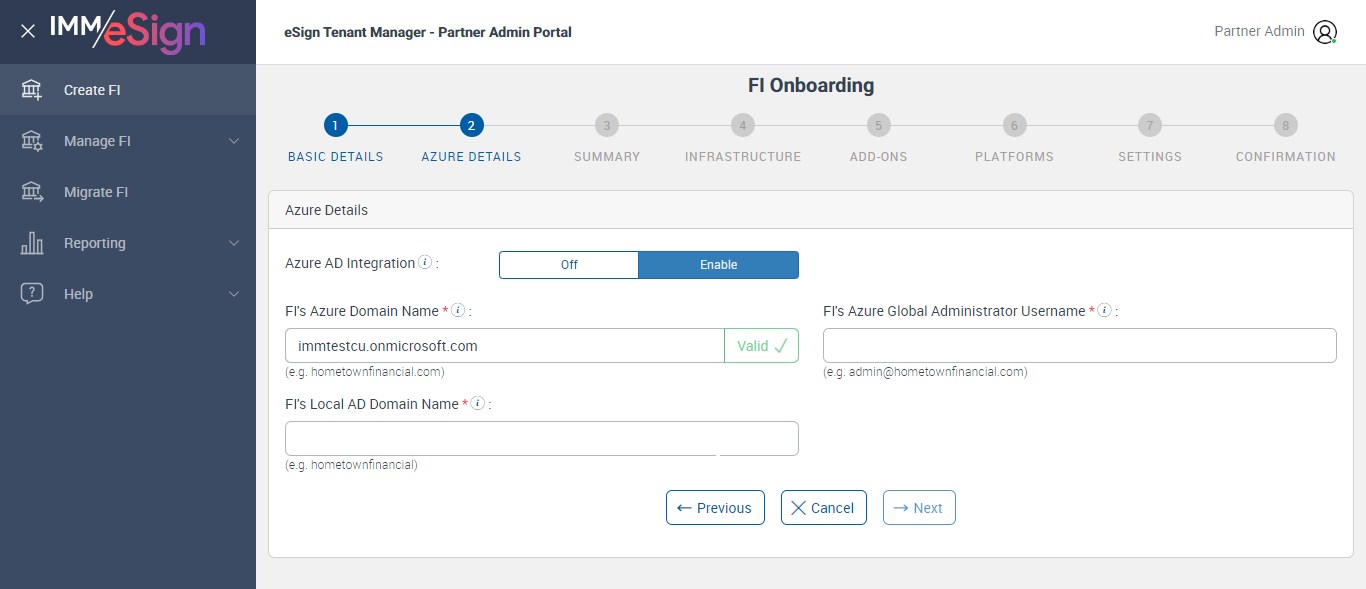The image size is (1366, 589).
Task: Expand the Manage FI submenu chevron
Action: (x=234, y=141)
